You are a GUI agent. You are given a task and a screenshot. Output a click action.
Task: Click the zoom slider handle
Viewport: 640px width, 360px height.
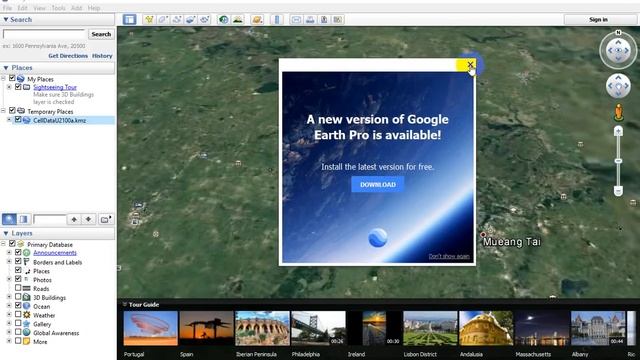(618, 161)
